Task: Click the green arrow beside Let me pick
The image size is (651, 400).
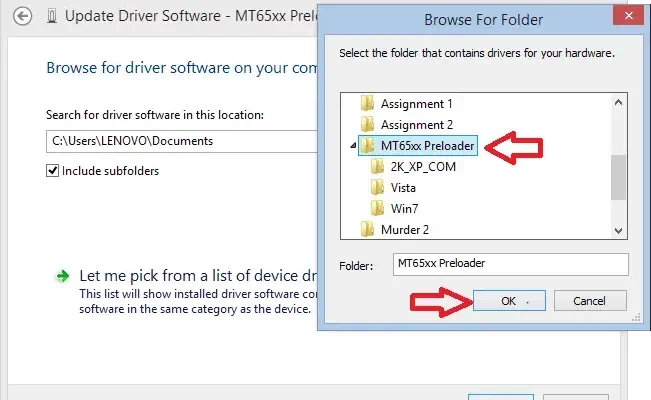Action: 63,275
